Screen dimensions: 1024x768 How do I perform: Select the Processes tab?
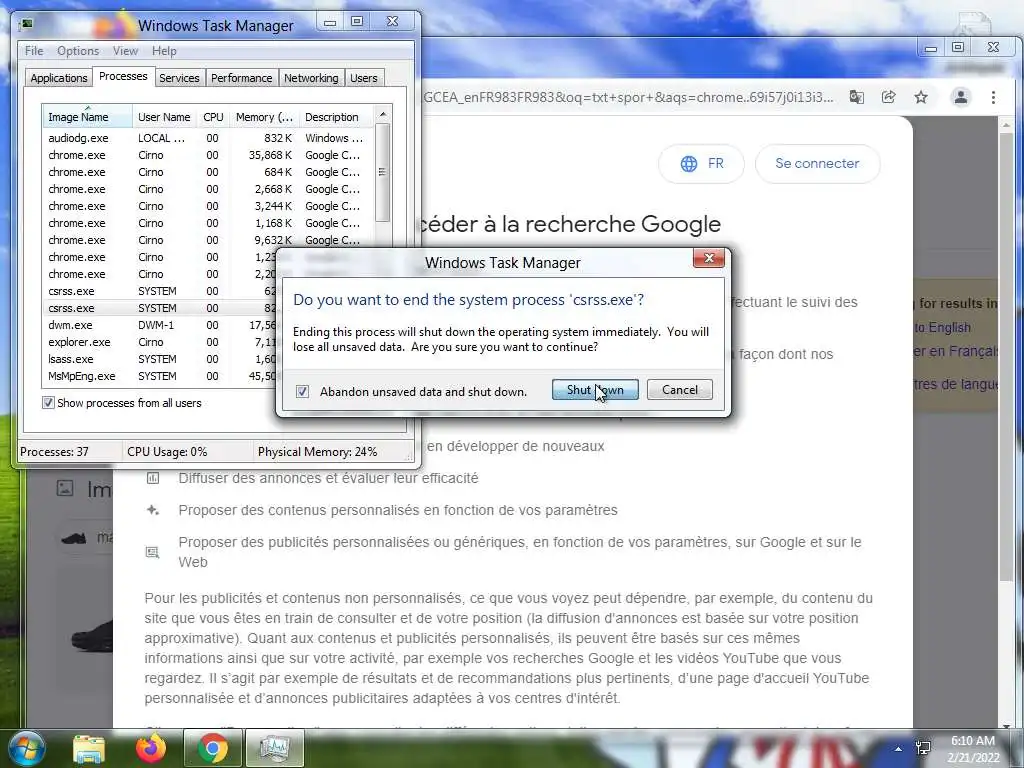[x=123, y=76]
